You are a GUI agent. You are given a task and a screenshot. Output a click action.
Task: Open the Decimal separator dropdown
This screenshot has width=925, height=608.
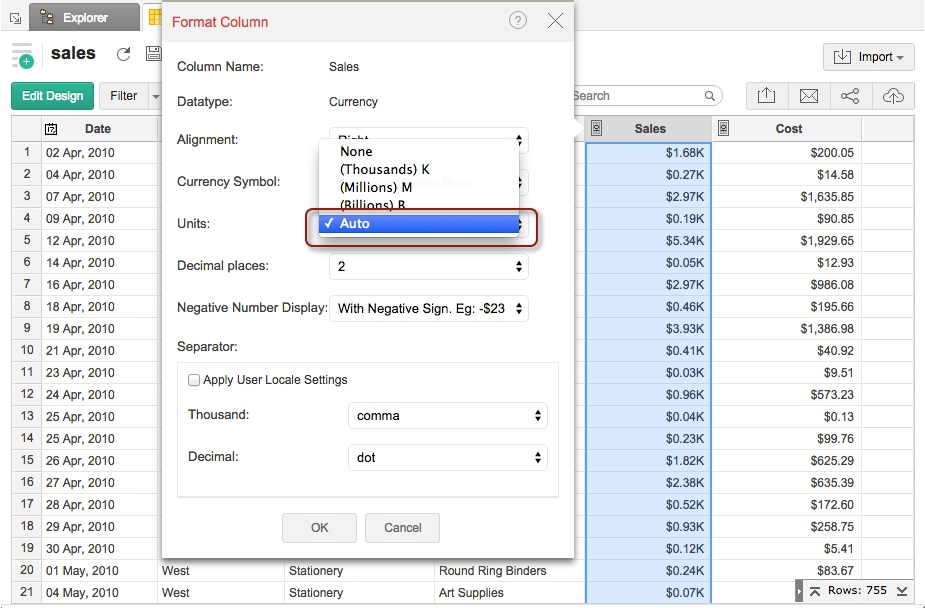(x=447, y=457)
